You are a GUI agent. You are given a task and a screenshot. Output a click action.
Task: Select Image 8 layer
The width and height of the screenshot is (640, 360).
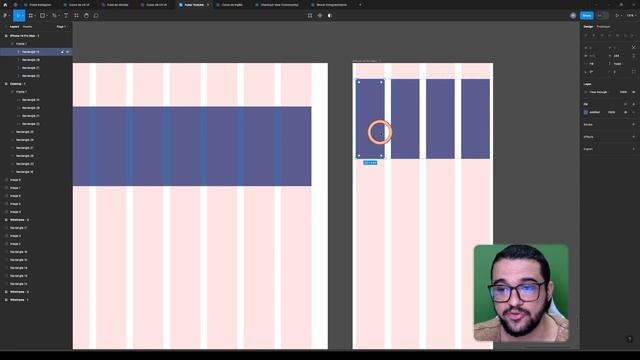pos(16,180)
